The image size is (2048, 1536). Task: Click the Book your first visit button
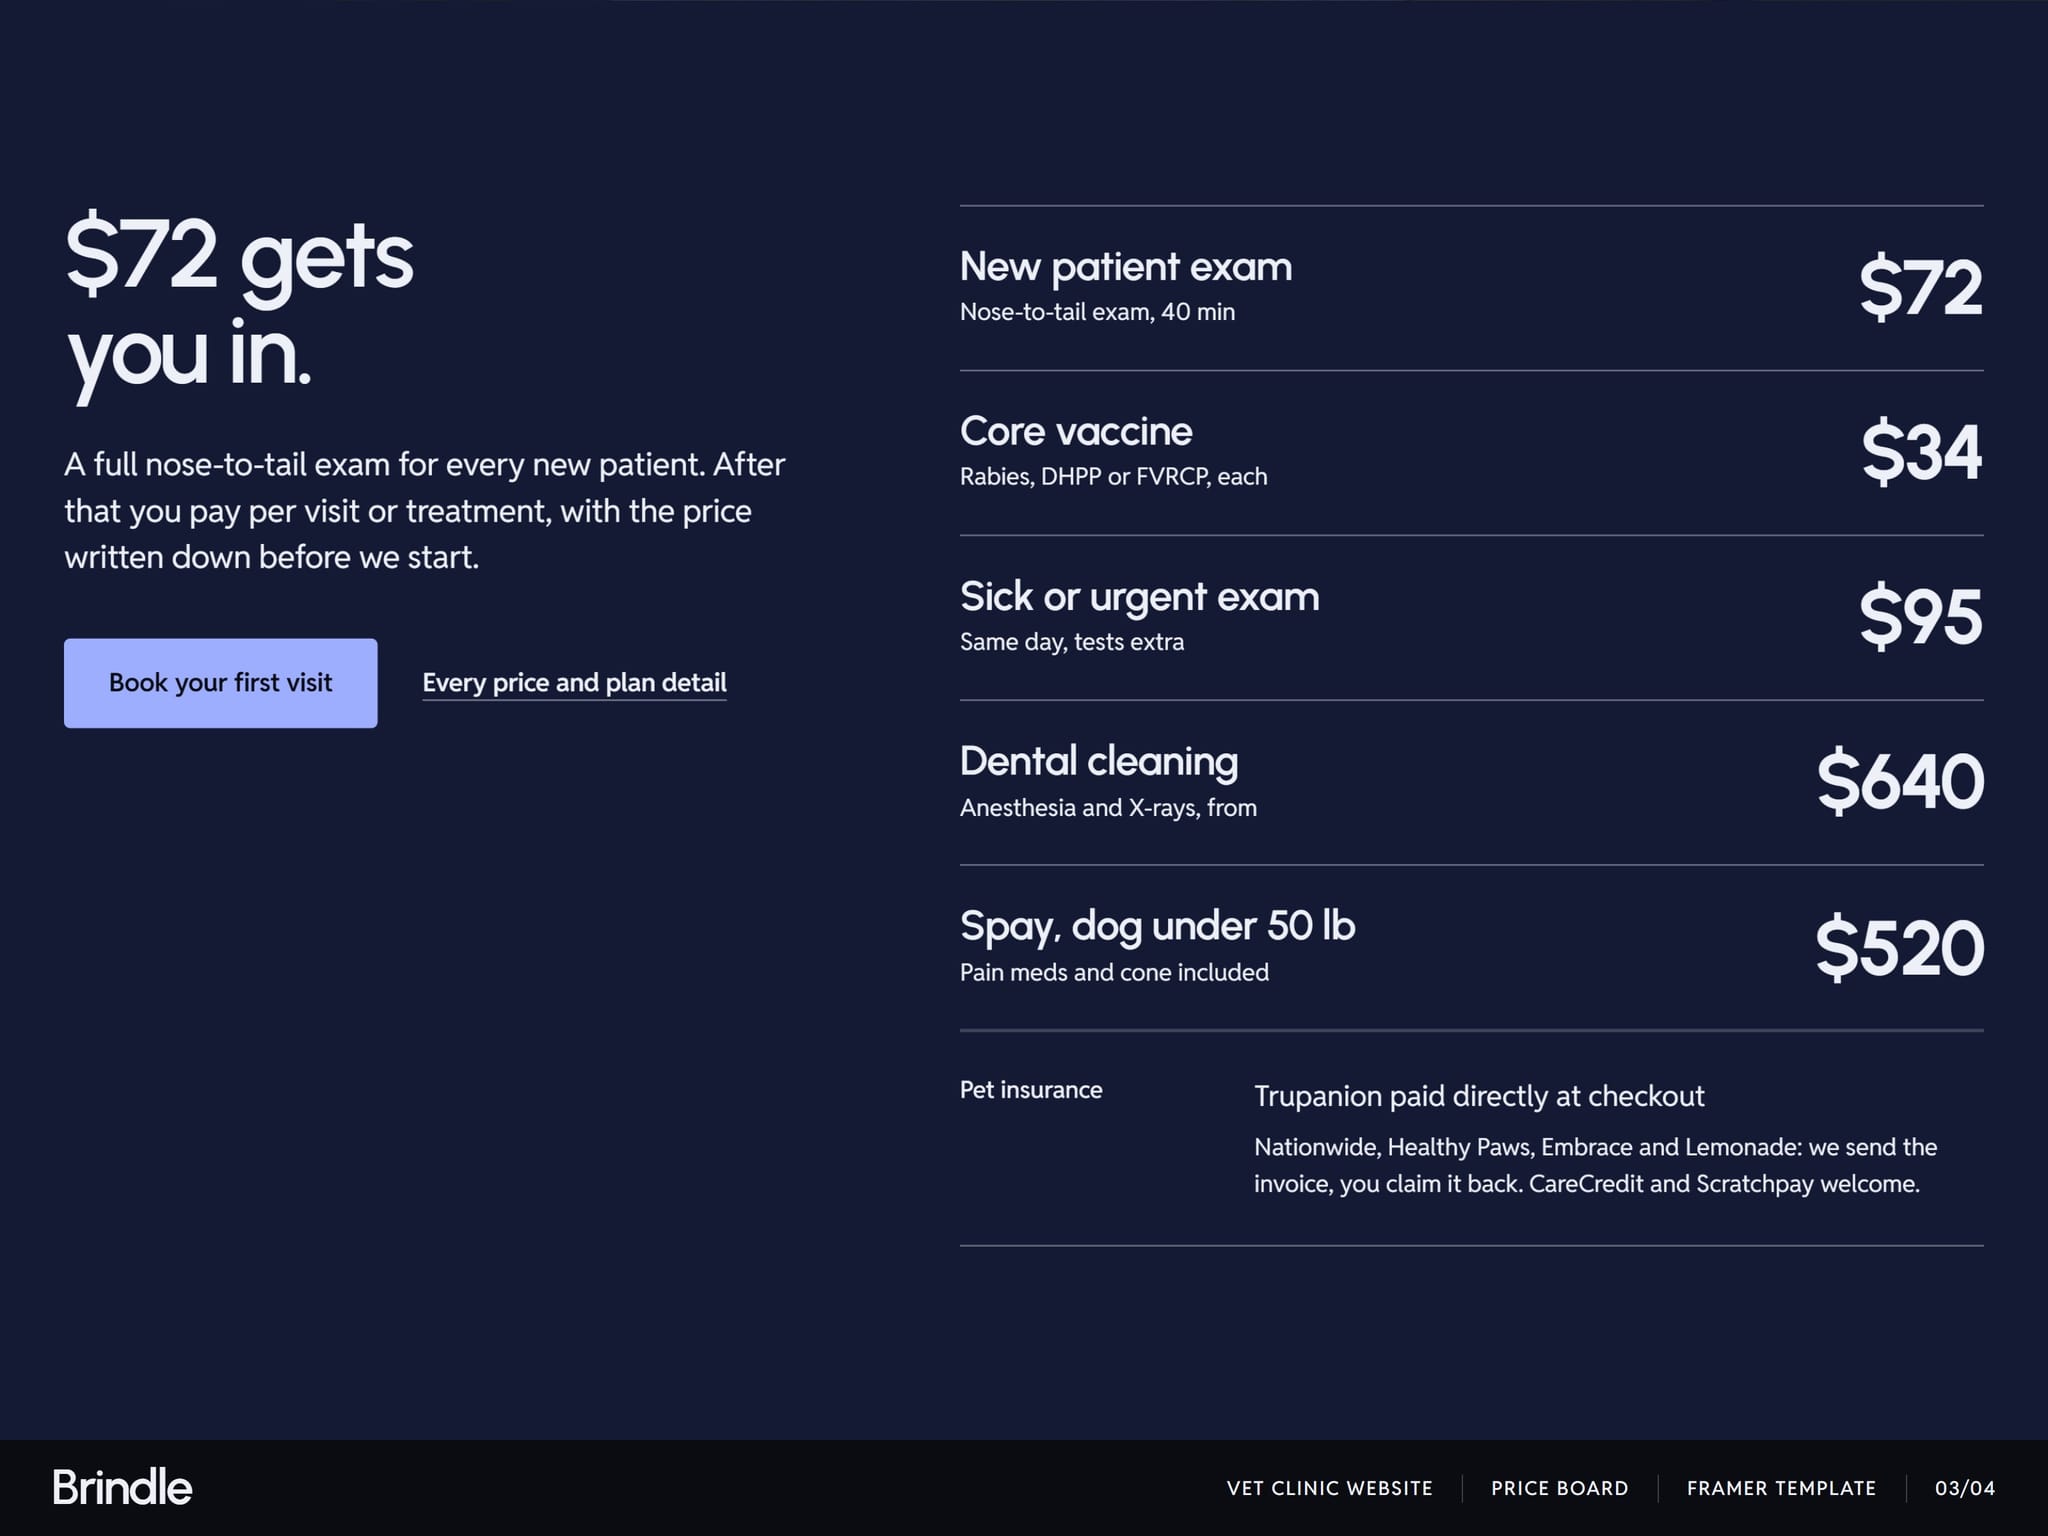point(221,683)
